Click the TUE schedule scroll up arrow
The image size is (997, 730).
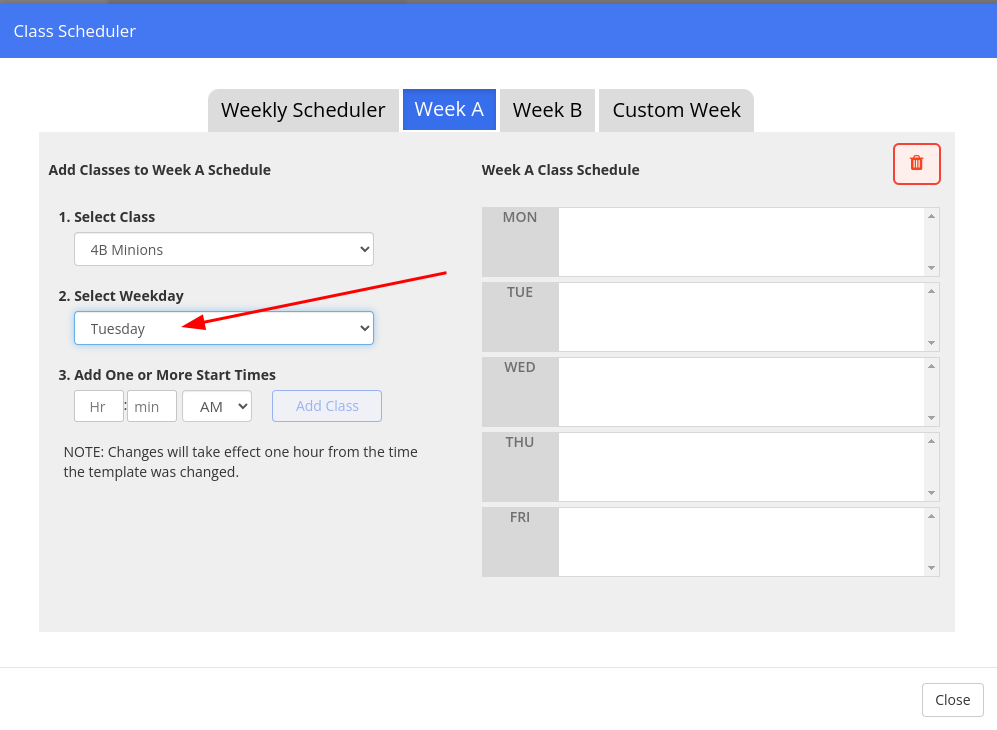click(x=932, y=291)
